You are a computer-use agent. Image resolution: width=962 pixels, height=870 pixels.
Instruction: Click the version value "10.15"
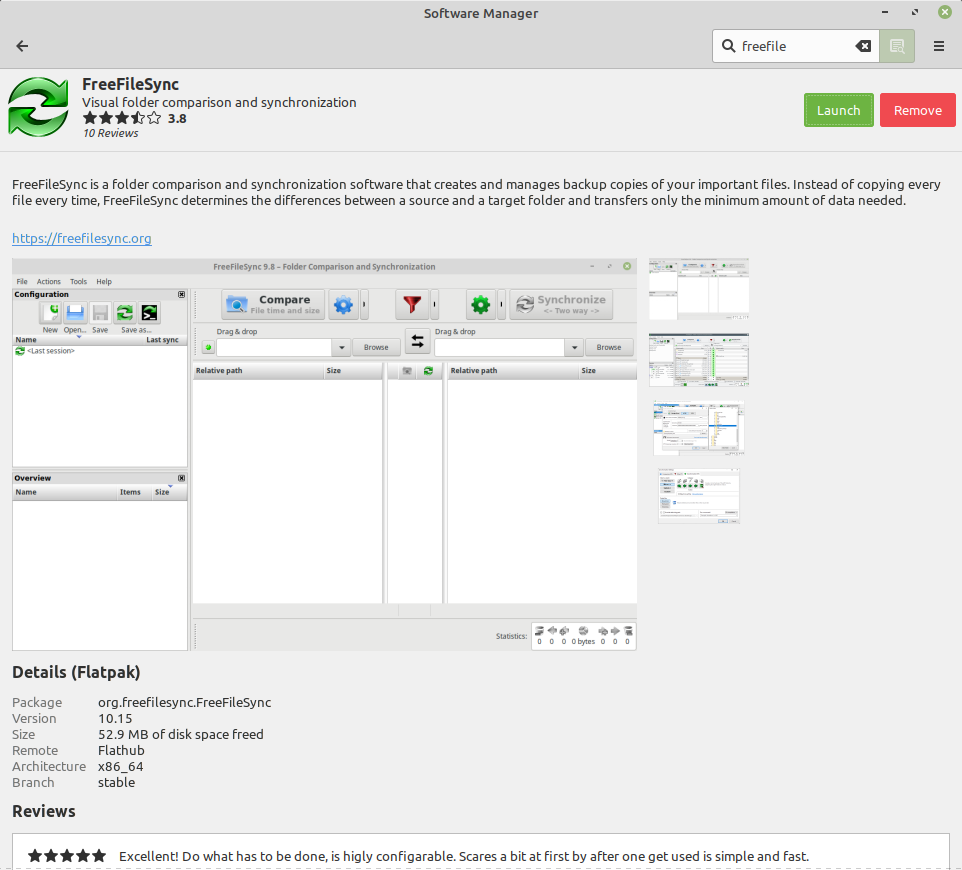[115, 718]
